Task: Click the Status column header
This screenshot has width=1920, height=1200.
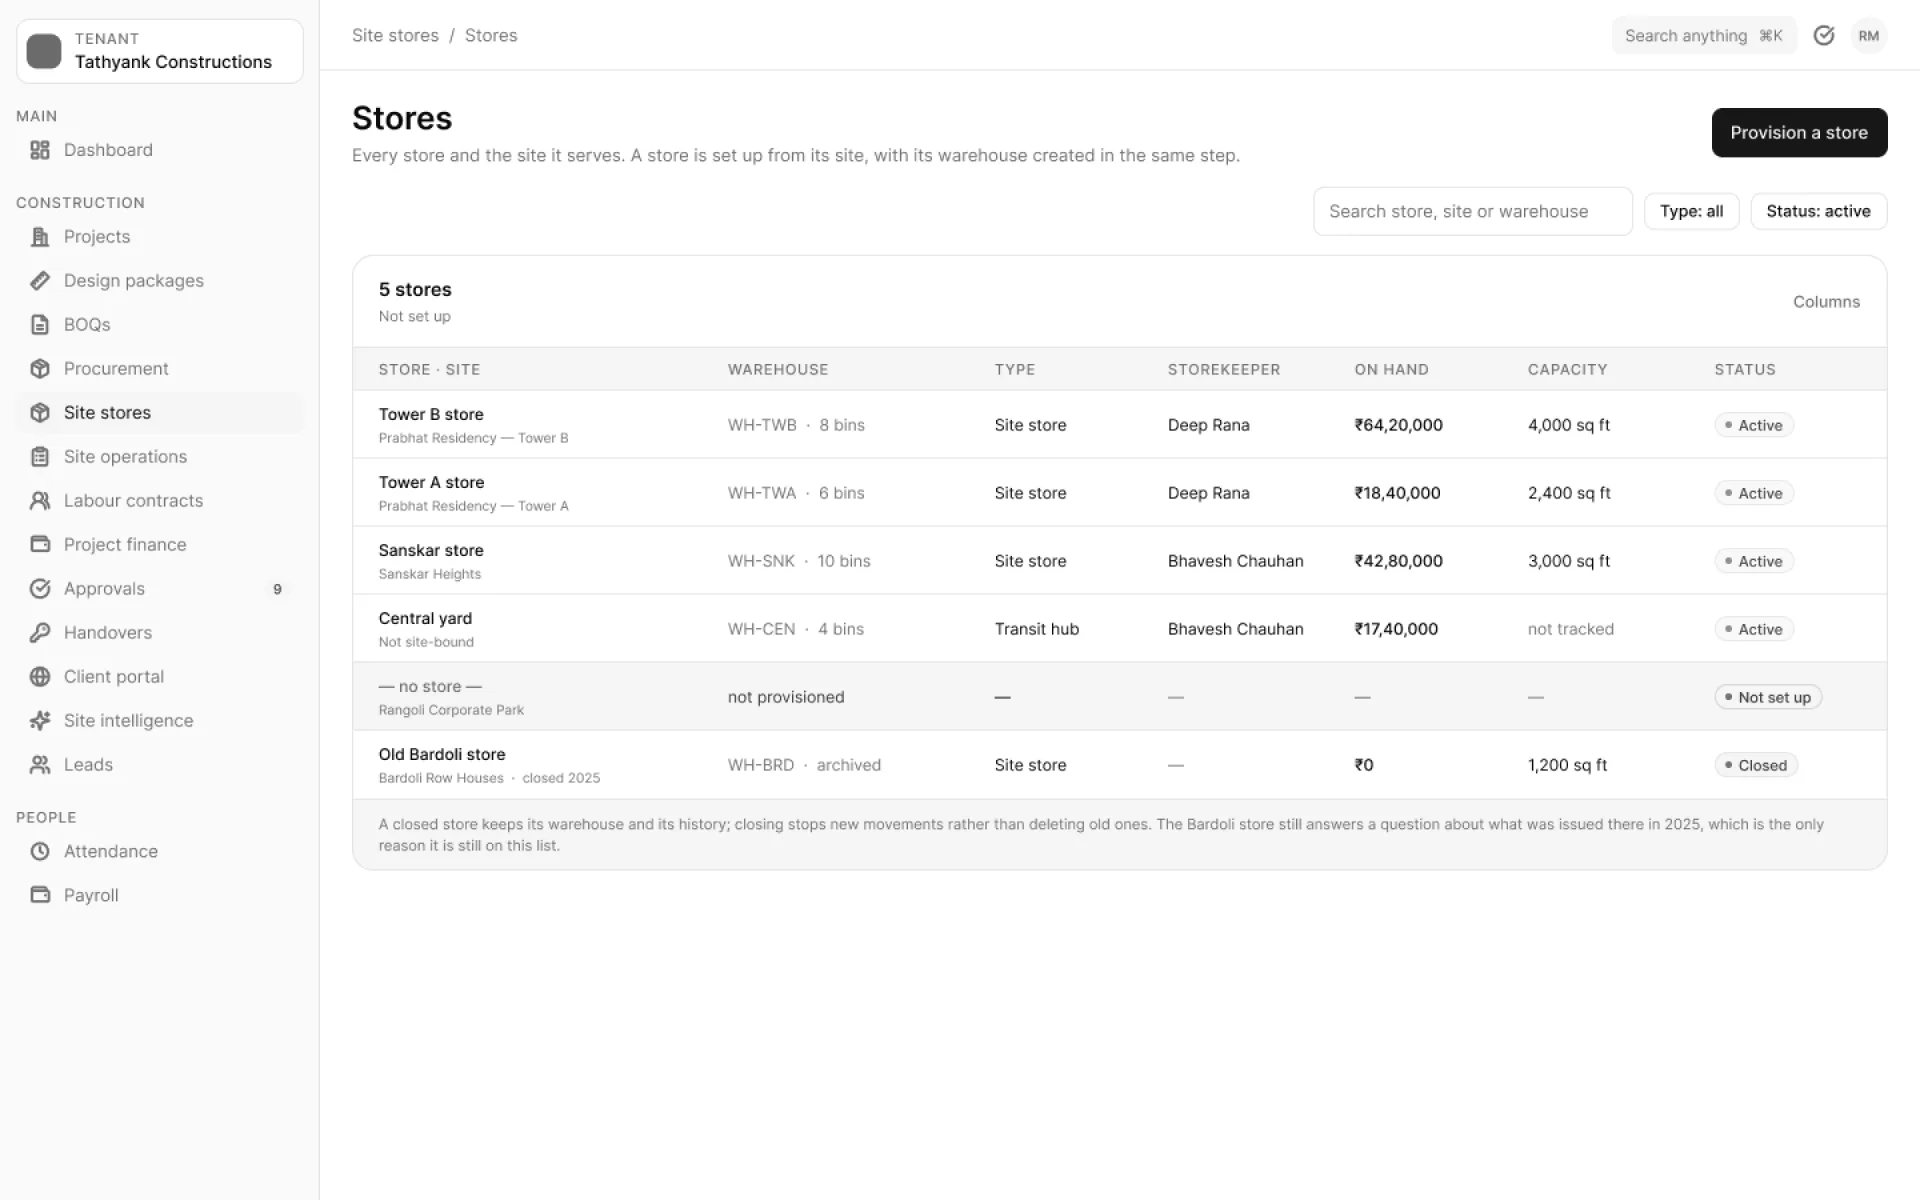Action: click(1745, 370)
